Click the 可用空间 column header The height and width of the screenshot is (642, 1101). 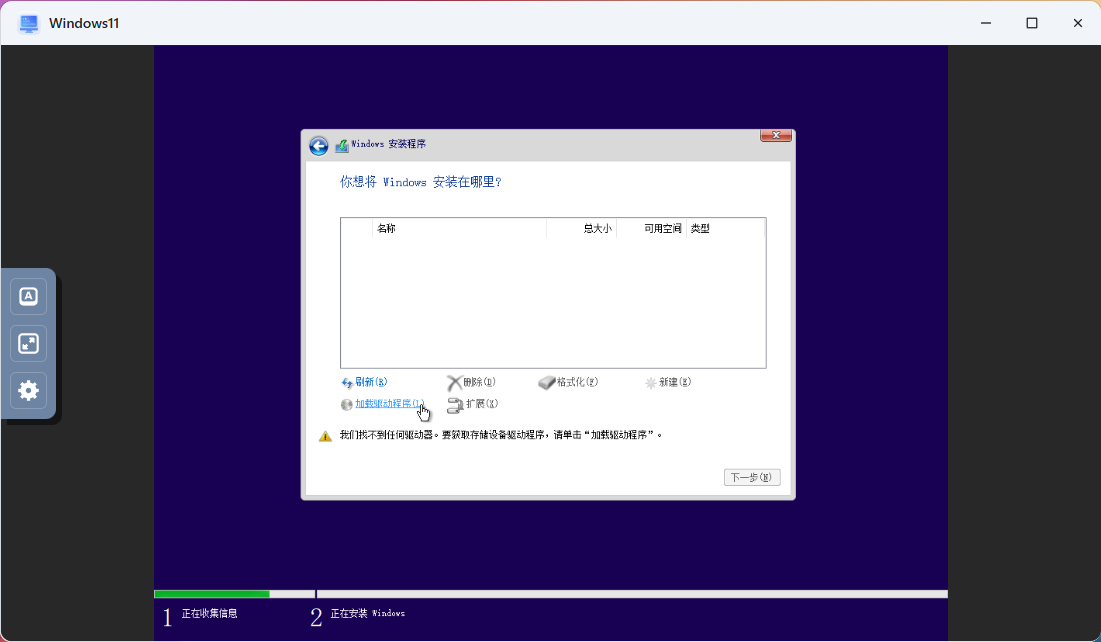(x=652, y=228)
